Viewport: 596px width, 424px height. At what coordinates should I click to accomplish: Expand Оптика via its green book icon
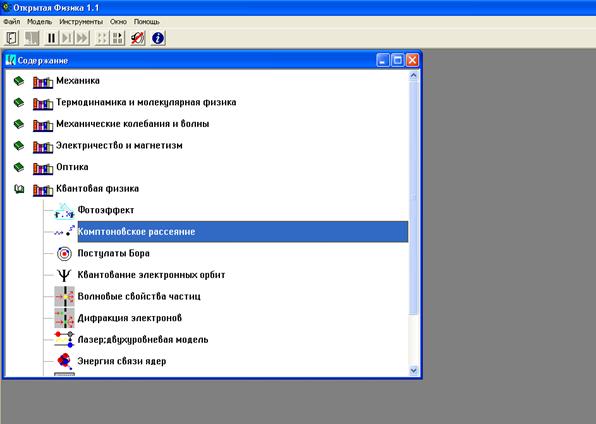pos(19,167)
